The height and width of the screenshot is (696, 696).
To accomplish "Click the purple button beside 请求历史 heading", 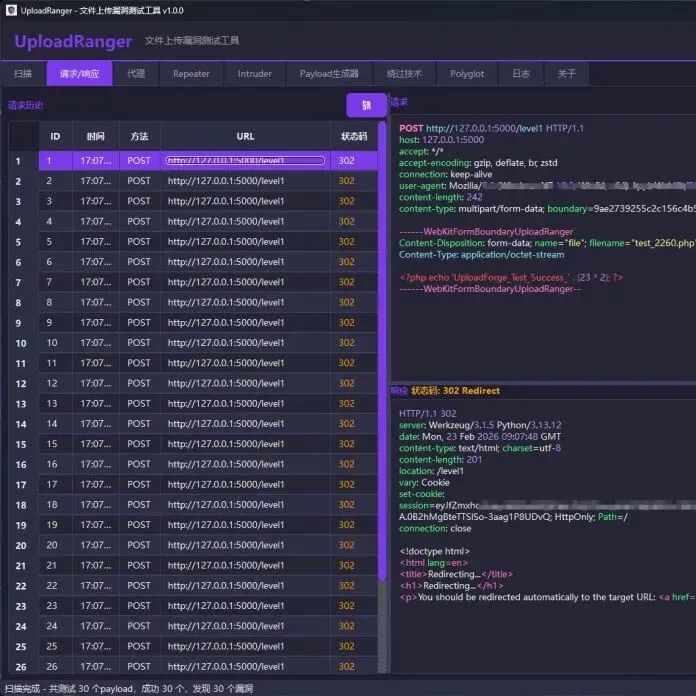I will (366, 105).
